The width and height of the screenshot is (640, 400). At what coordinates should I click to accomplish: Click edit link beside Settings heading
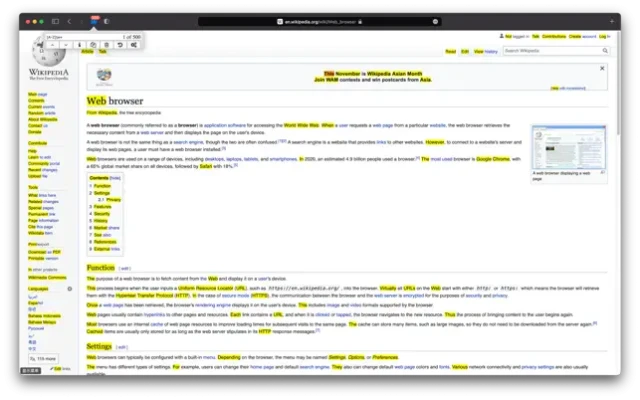point(122,347)
